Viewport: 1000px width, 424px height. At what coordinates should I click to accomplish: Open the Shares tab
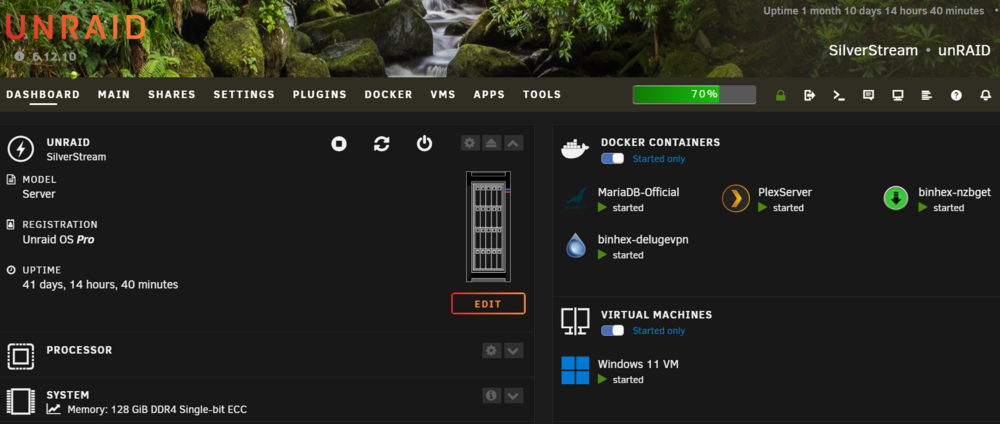(172, 94)
